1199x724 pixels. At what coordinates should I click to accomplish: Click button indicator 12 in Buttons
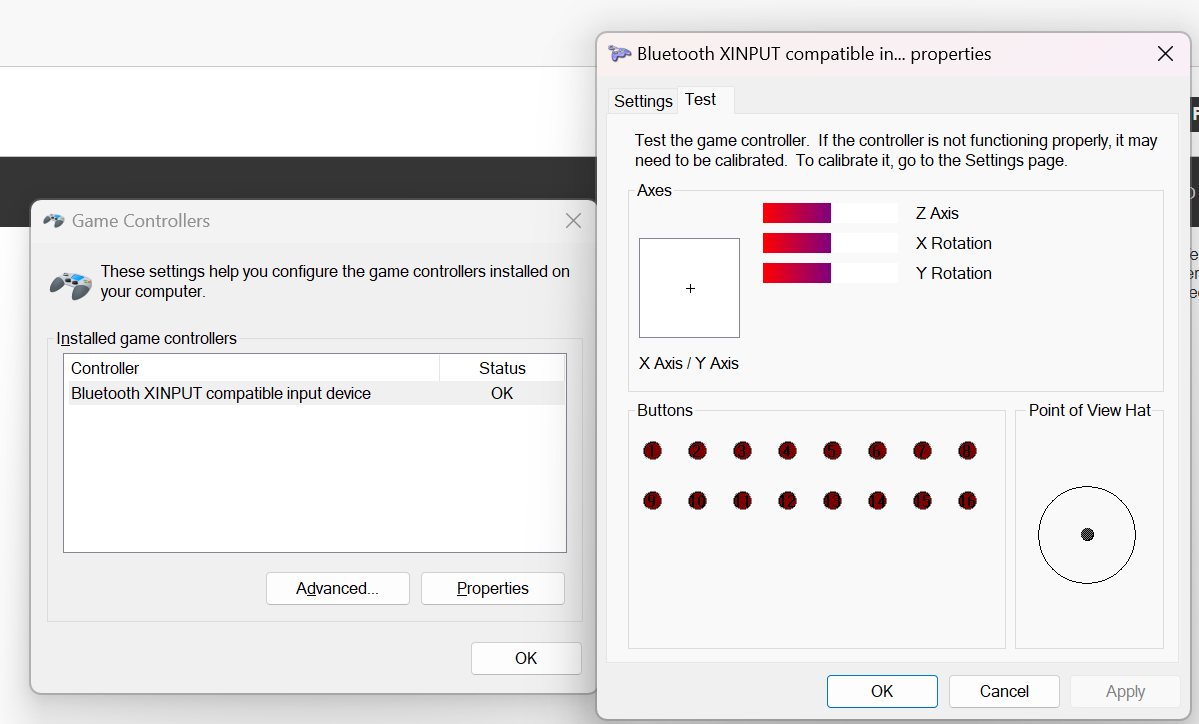point(788,501)
